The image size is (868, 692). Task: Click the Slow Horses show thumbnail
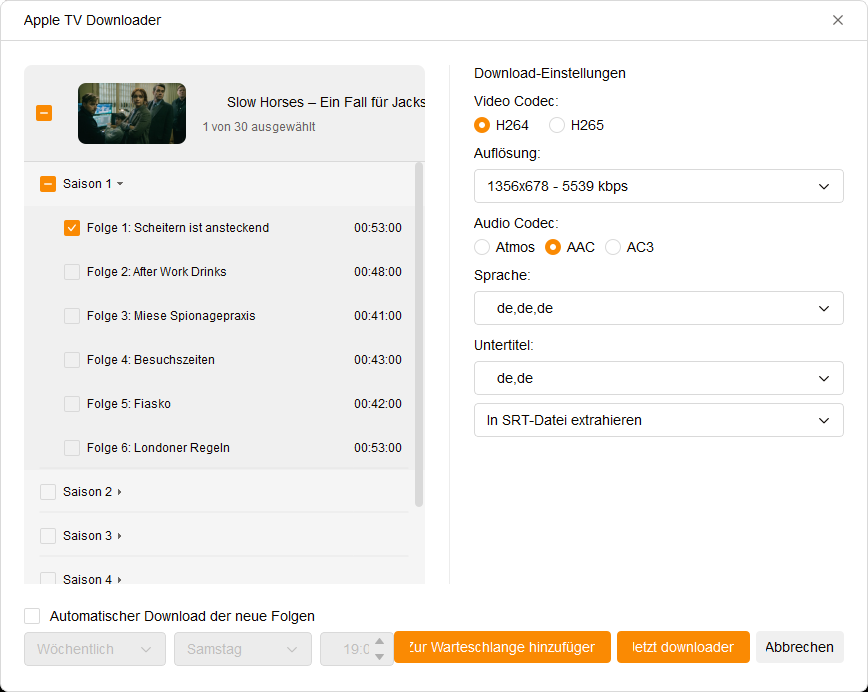pyautogui.click(x=132, y=113)
